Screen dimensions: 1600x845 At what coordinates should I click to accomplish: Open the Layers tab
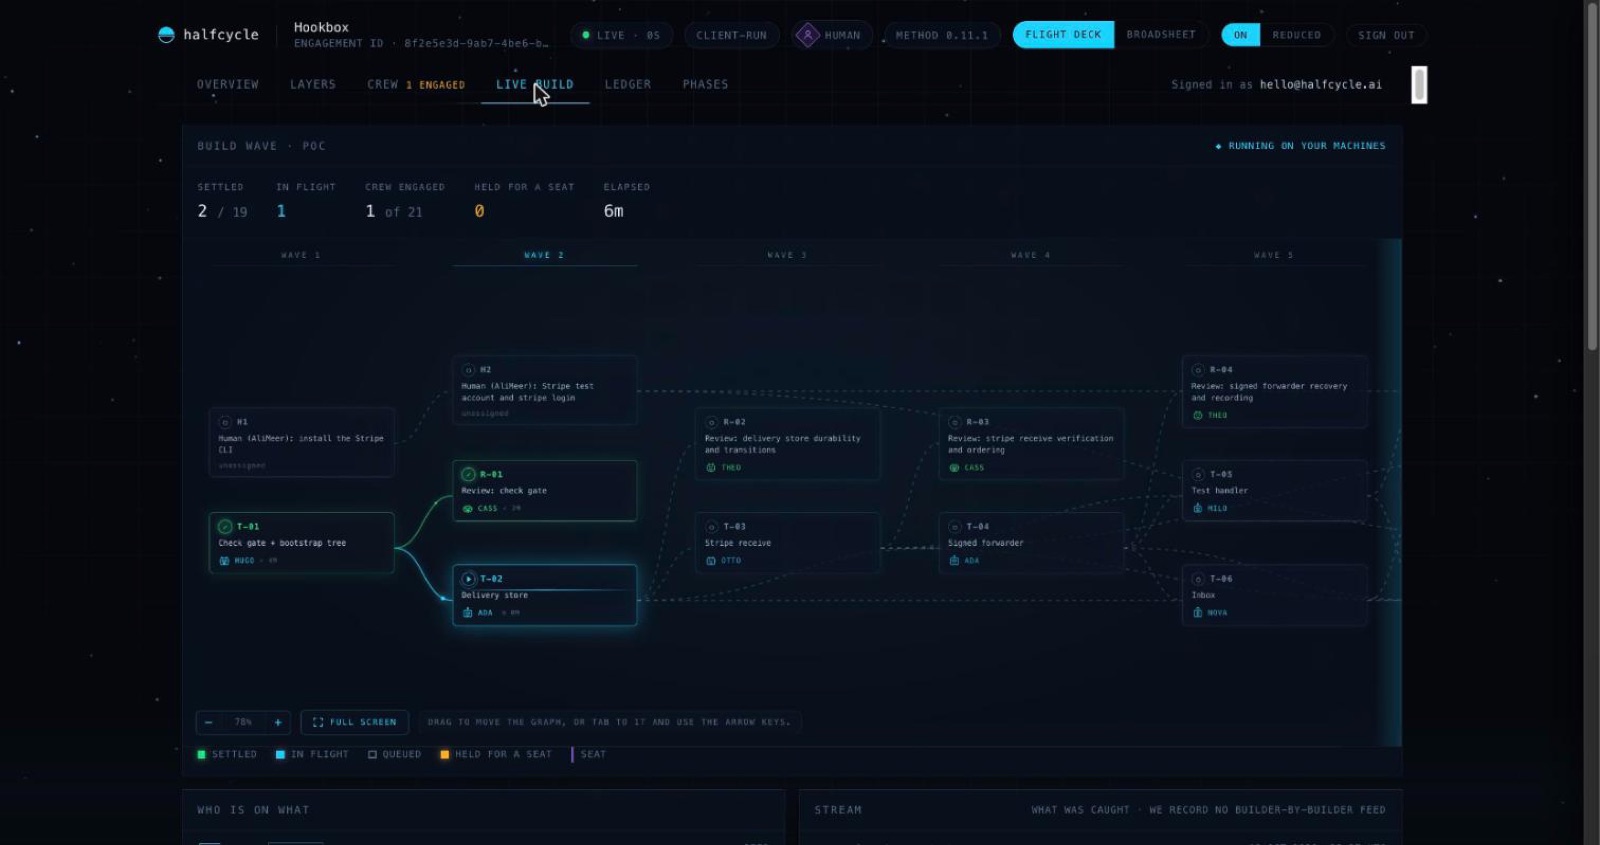(x=313, y=85)
